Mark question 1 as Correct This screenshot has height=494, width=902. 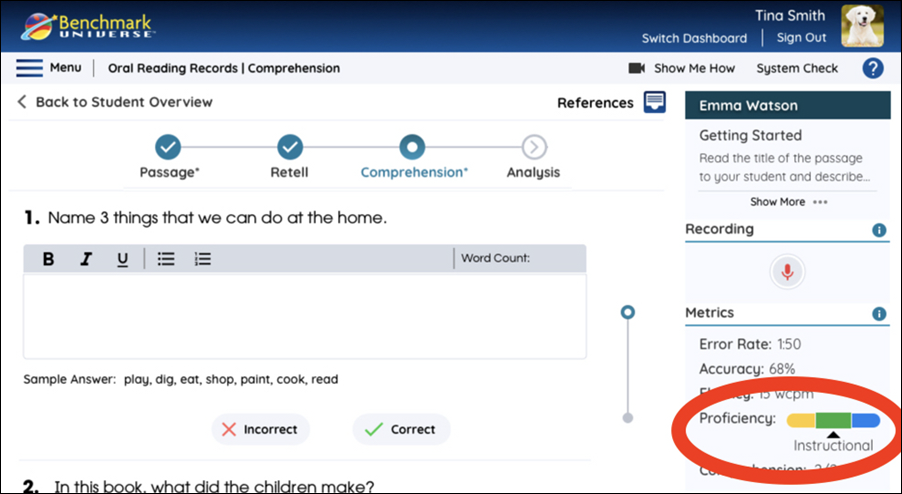click(x=402, y=430)
